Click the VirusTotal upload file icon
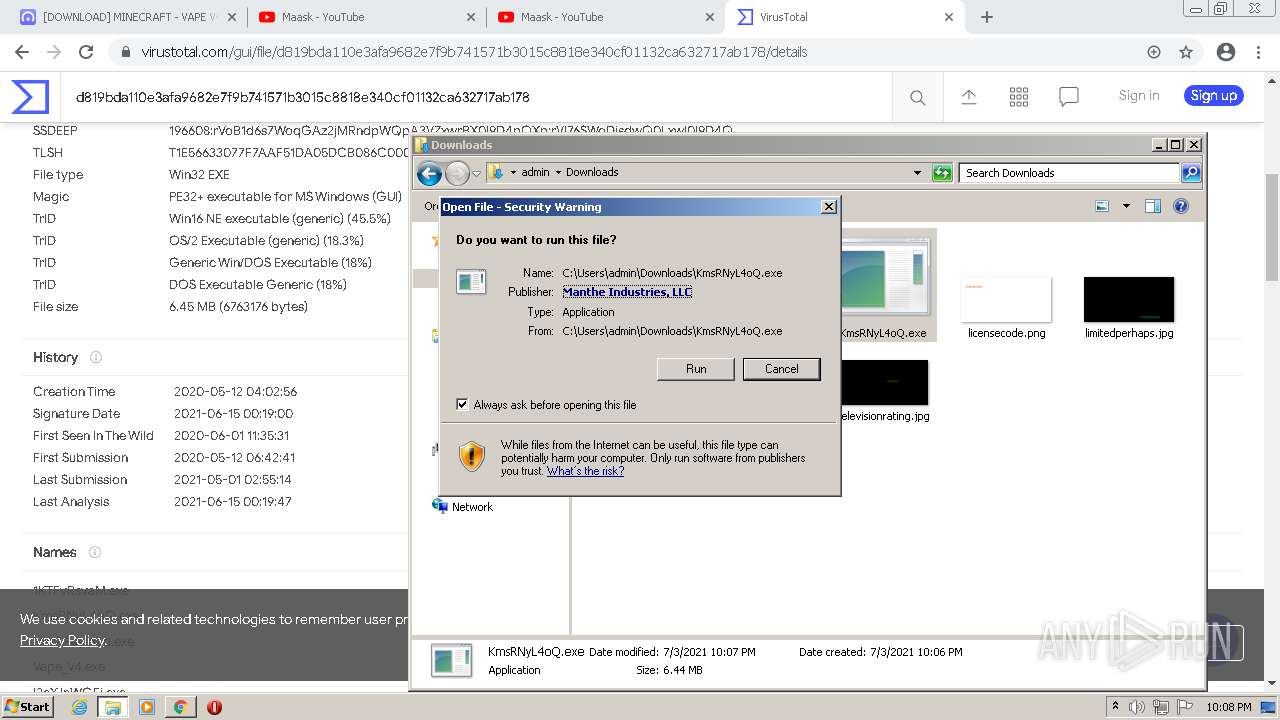Image resolution: width=1280 pixels, height=720 pixels. (x=969, y=96)
